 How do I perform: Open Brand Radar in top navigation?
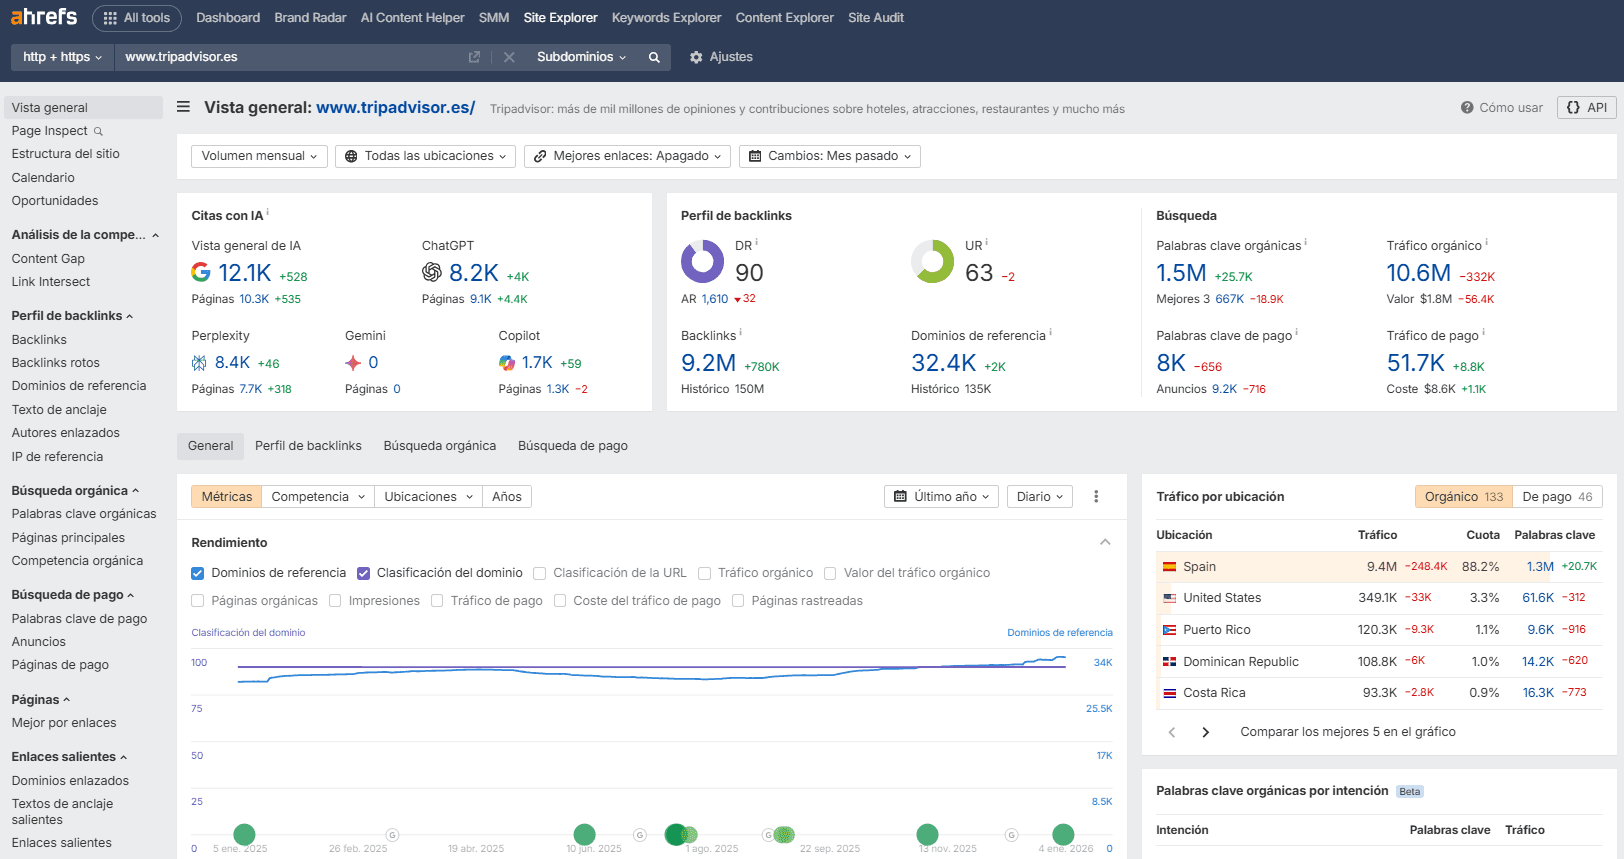click(310, 18)
